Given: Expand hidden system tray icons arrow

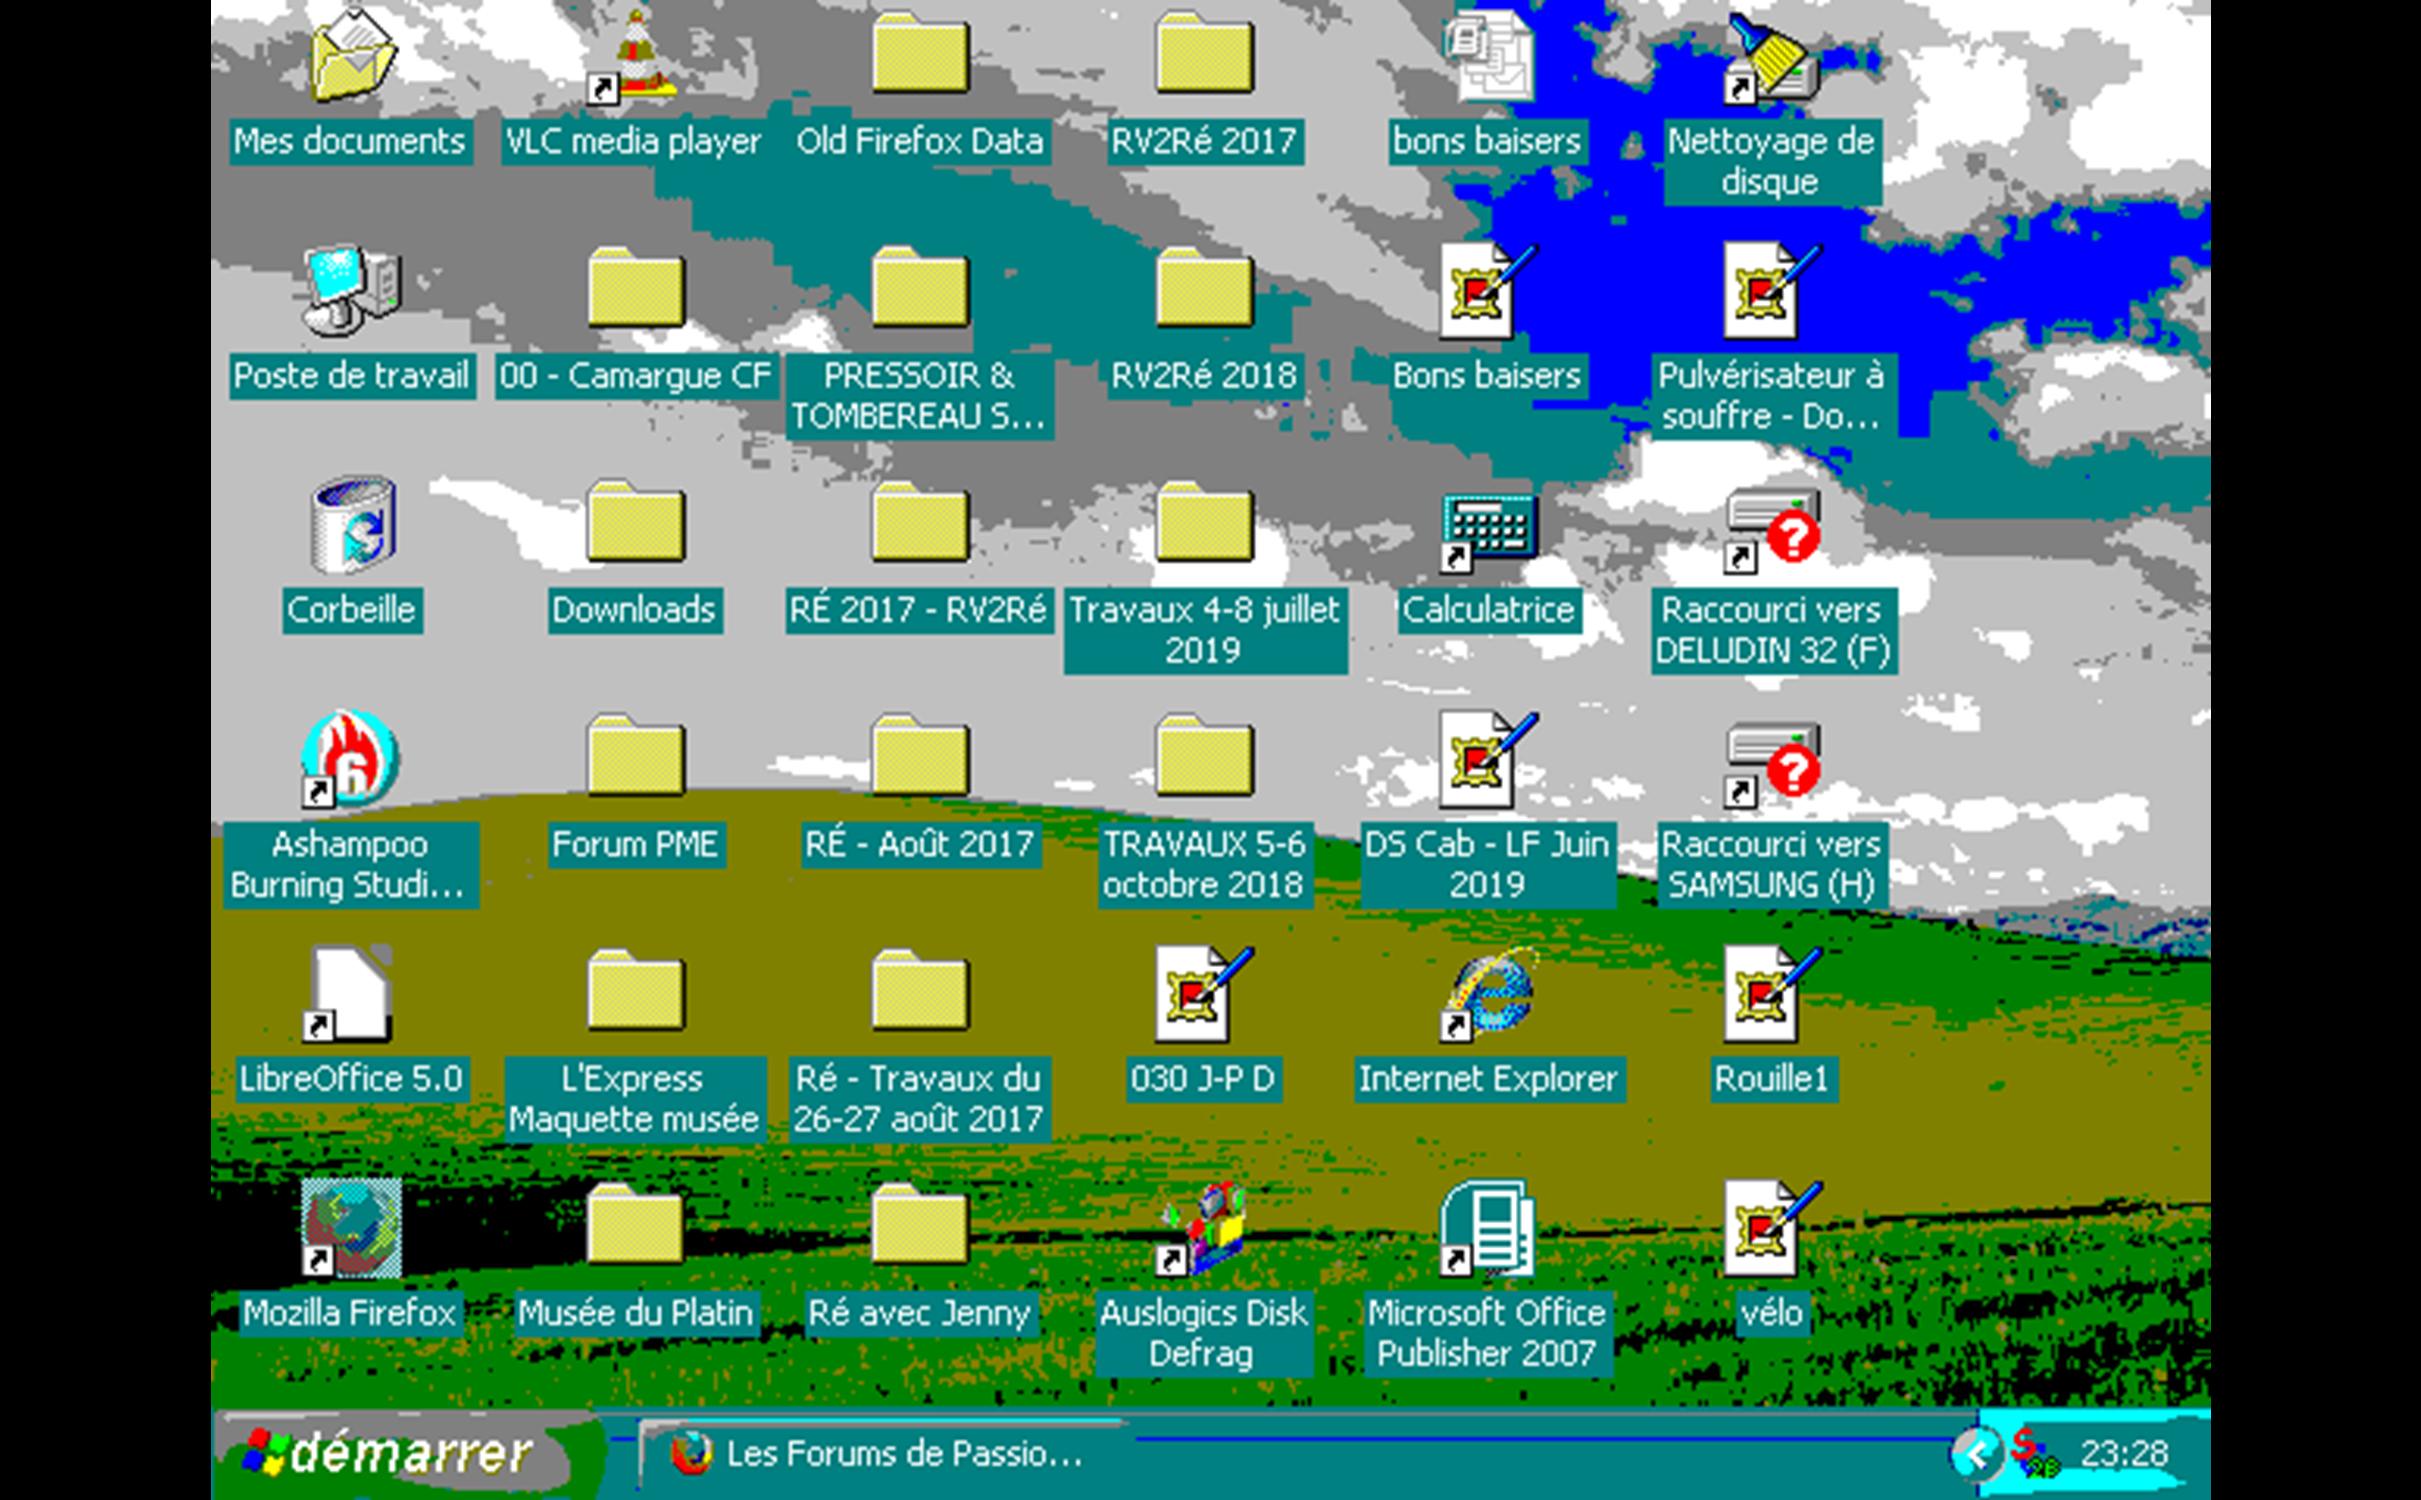Looking at the screenshot, I should 1975,1455.
